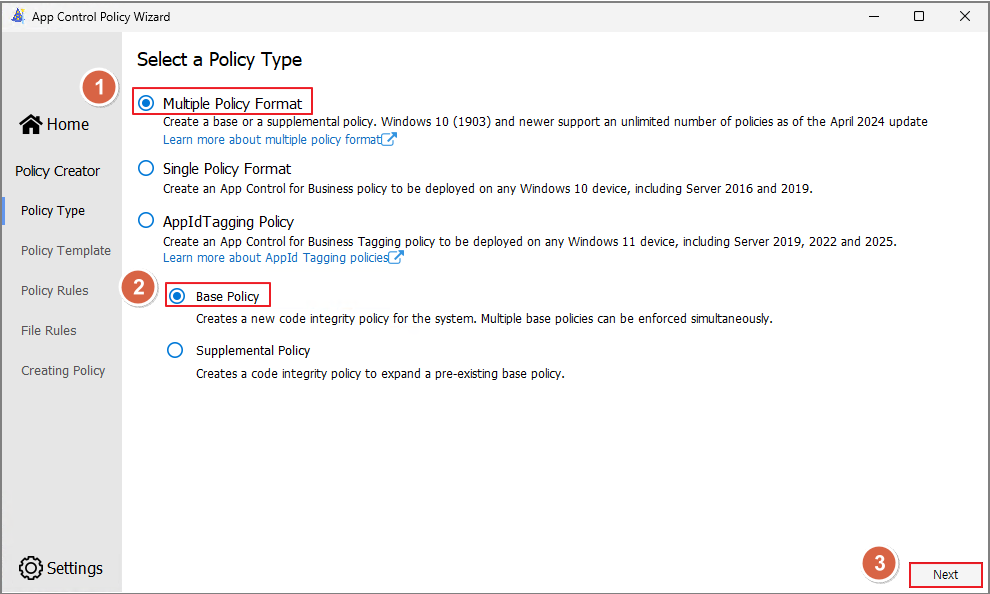Maximize the App Control Policy Wizard window

[x=919, y=16]
